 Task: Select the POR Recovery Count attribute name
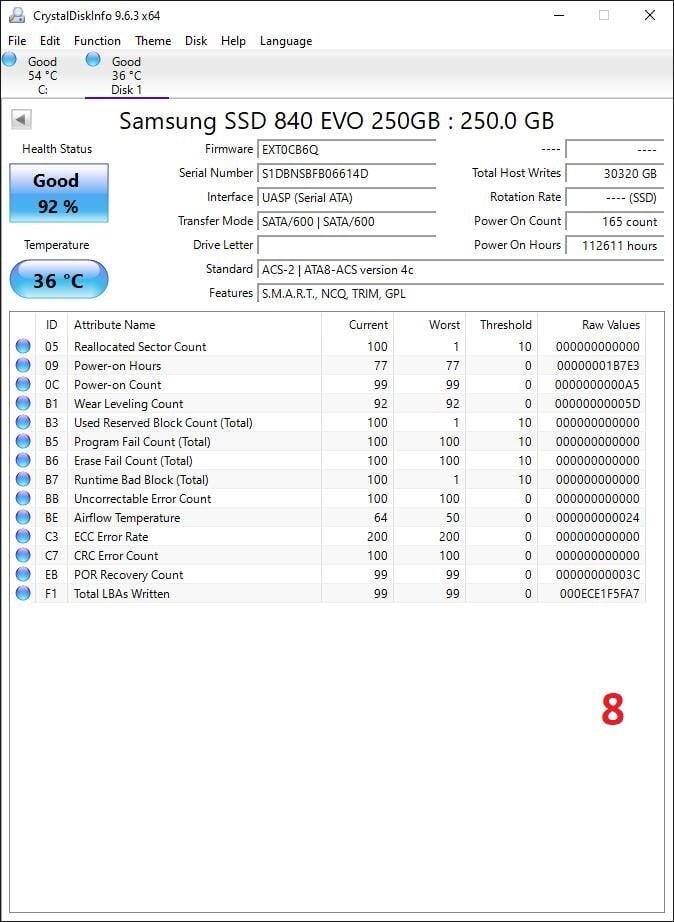click(128, 574)
